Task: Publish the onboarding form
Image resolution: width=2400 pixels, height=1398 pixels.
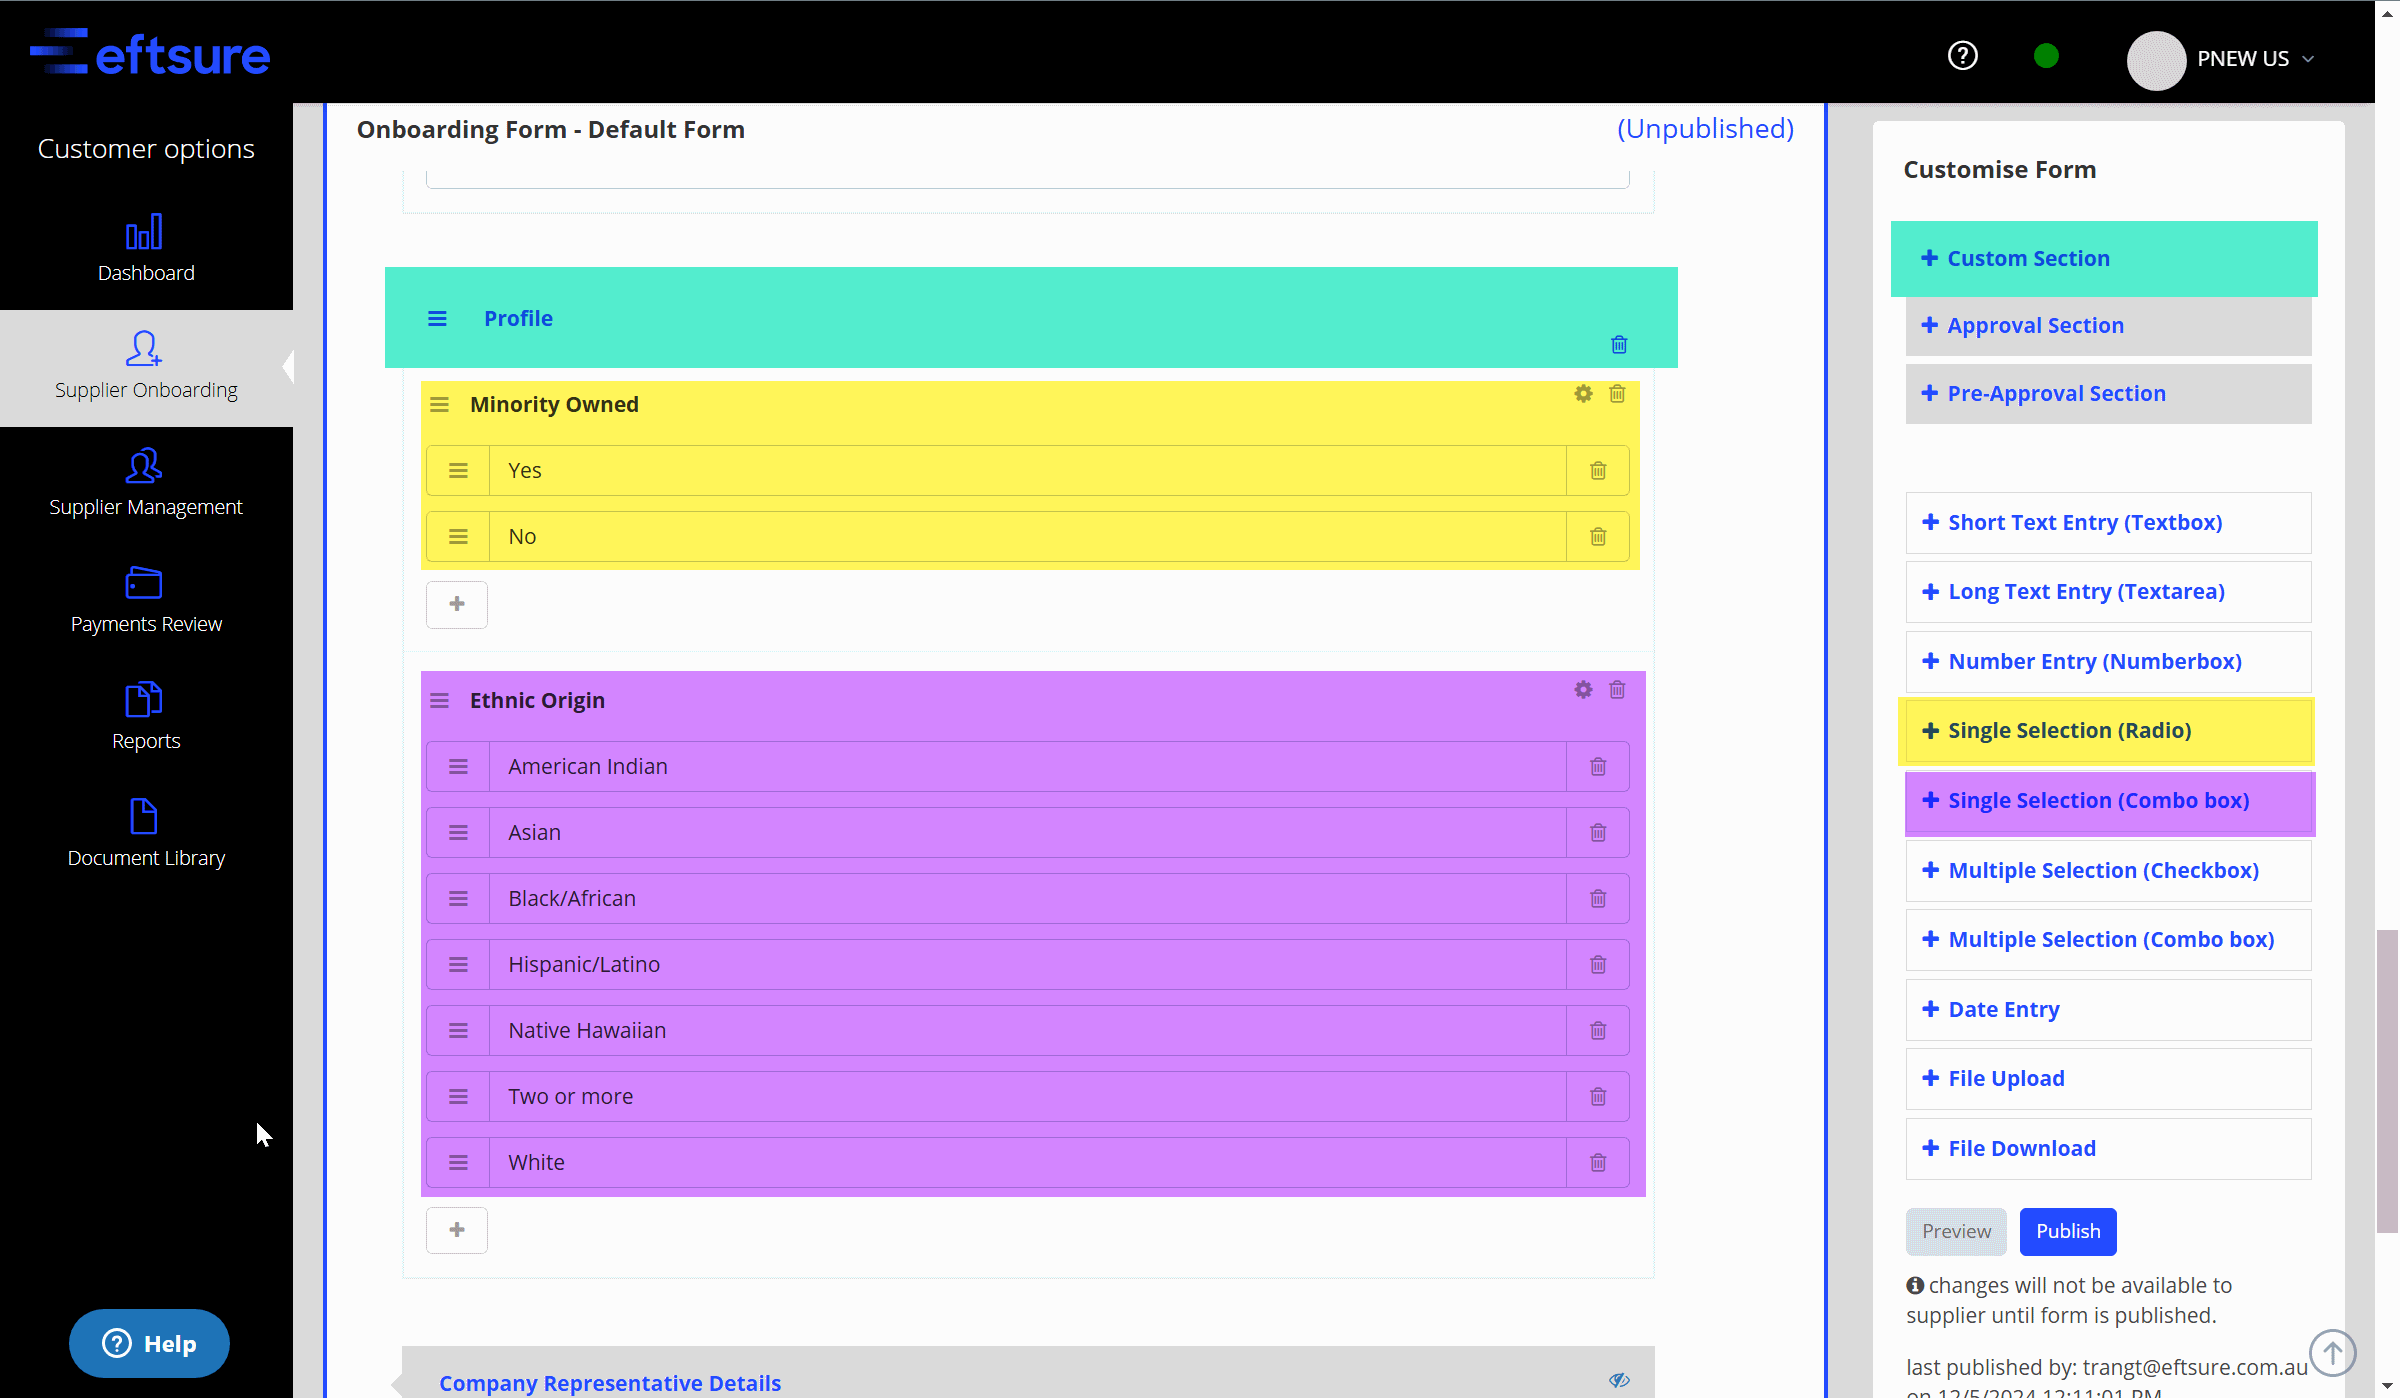Action: (x=2068, y=1231)
